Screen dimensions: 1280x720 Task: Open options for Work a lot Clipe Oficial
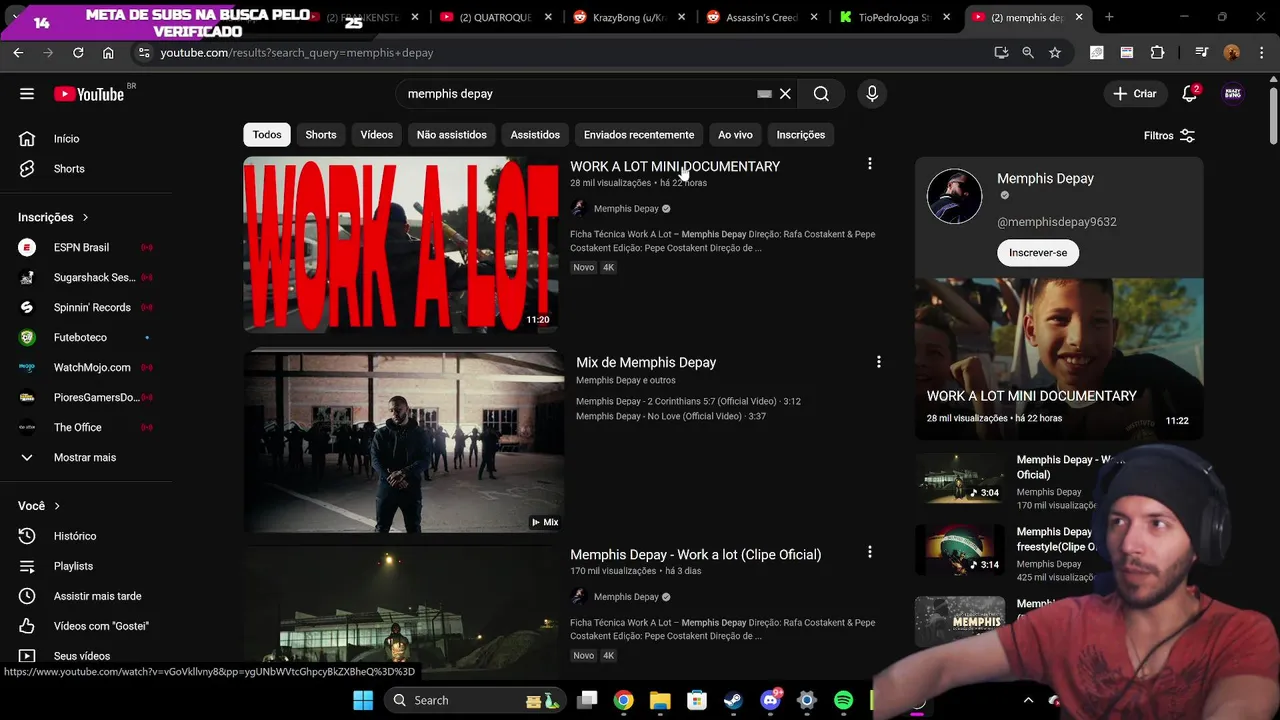pyautogui.click(x=869, y=552)
